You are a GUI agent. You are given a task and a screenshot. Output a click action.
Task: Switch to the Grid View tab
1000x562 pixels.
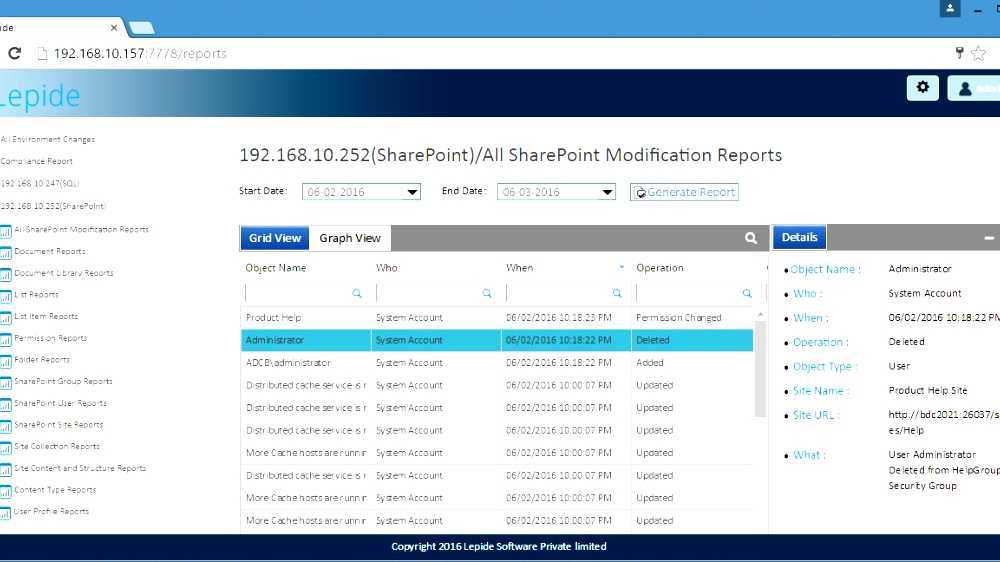pyautogui.click(x=275, y=238)
